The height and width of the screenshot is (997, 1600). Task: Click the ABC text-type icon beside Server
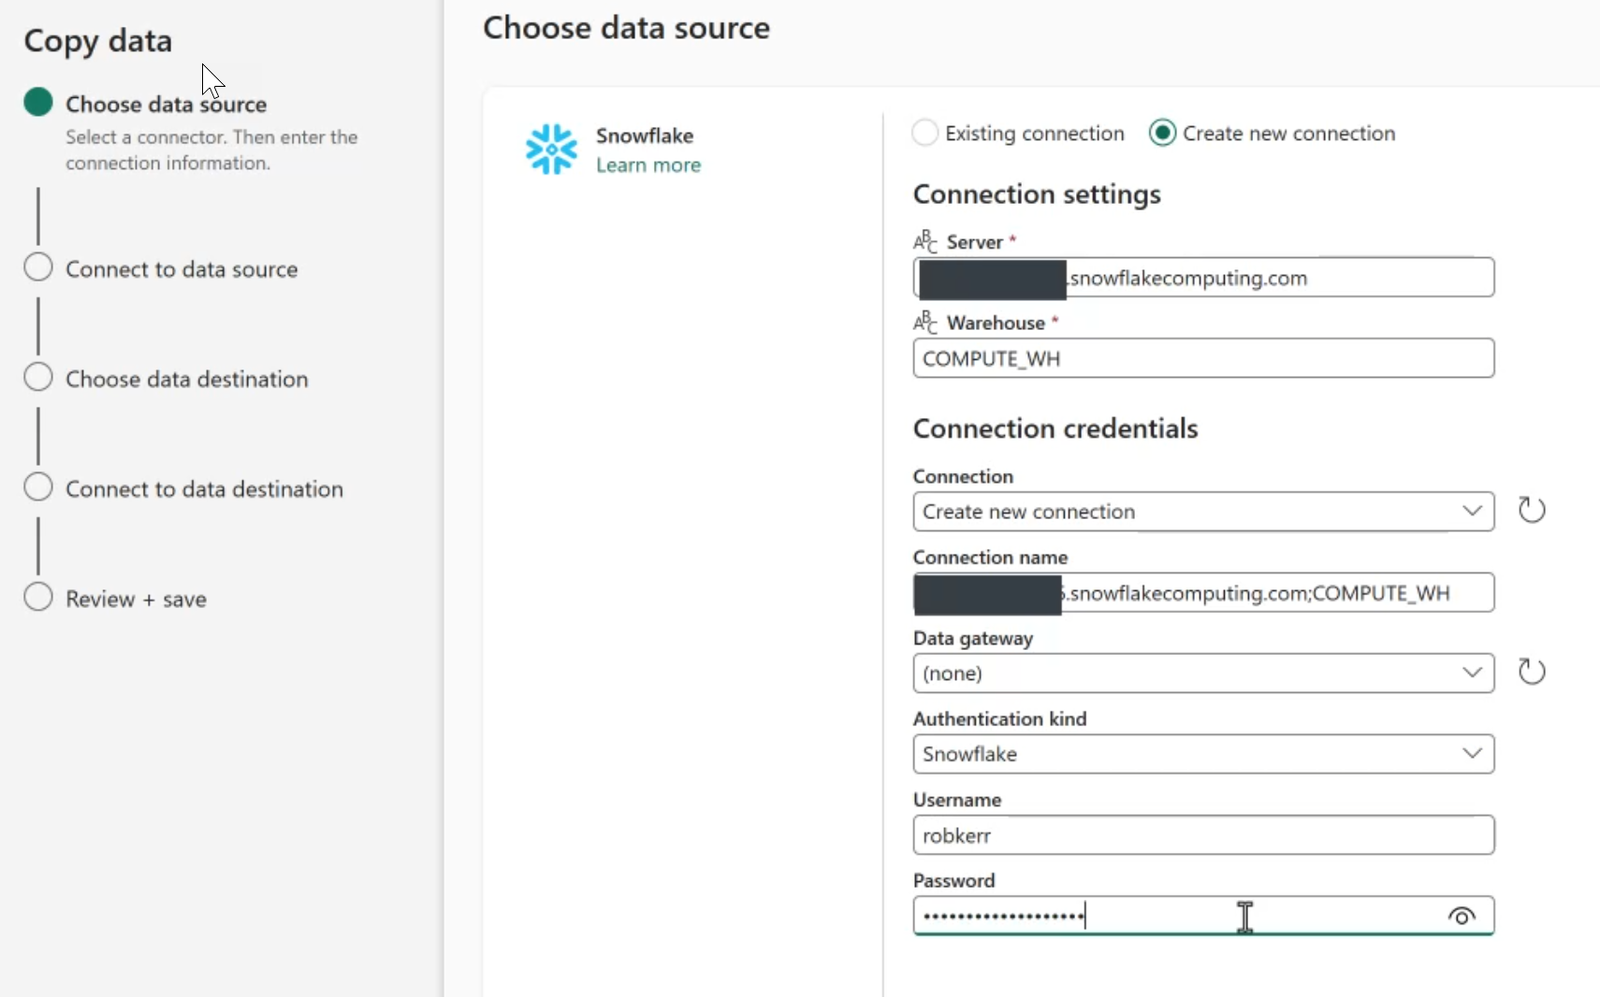pyautogui.click(x=925, y=240)
